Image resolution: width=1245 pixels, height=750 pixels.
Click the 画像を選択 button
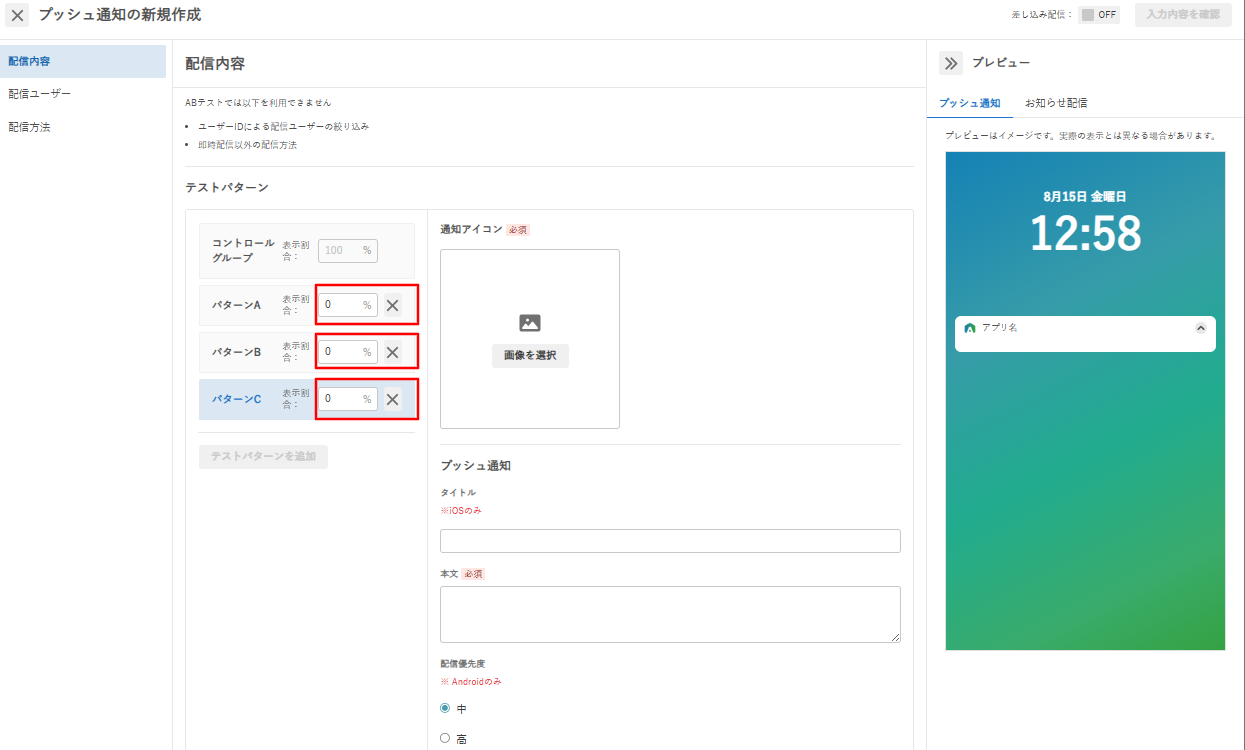tap(530, 356)
